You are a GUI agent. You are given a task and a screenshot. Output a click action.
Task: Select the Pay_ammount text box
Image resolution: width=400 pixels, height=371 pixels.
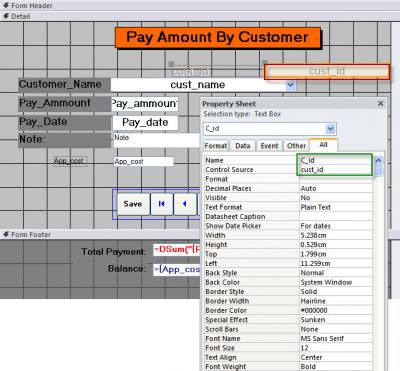coord(145,104)
